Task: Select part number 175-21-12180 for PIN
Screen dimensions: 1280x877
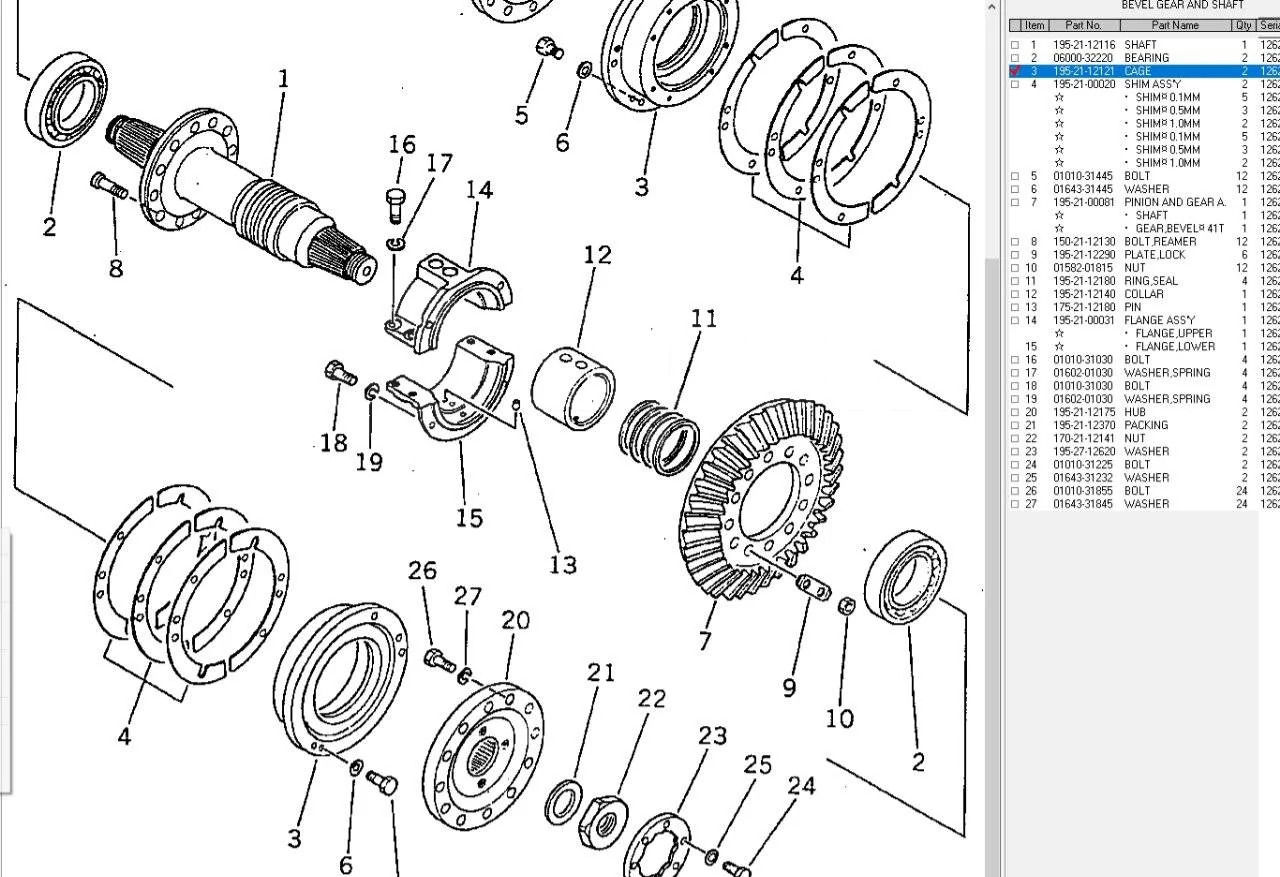Action: (x=1083, y=307)
